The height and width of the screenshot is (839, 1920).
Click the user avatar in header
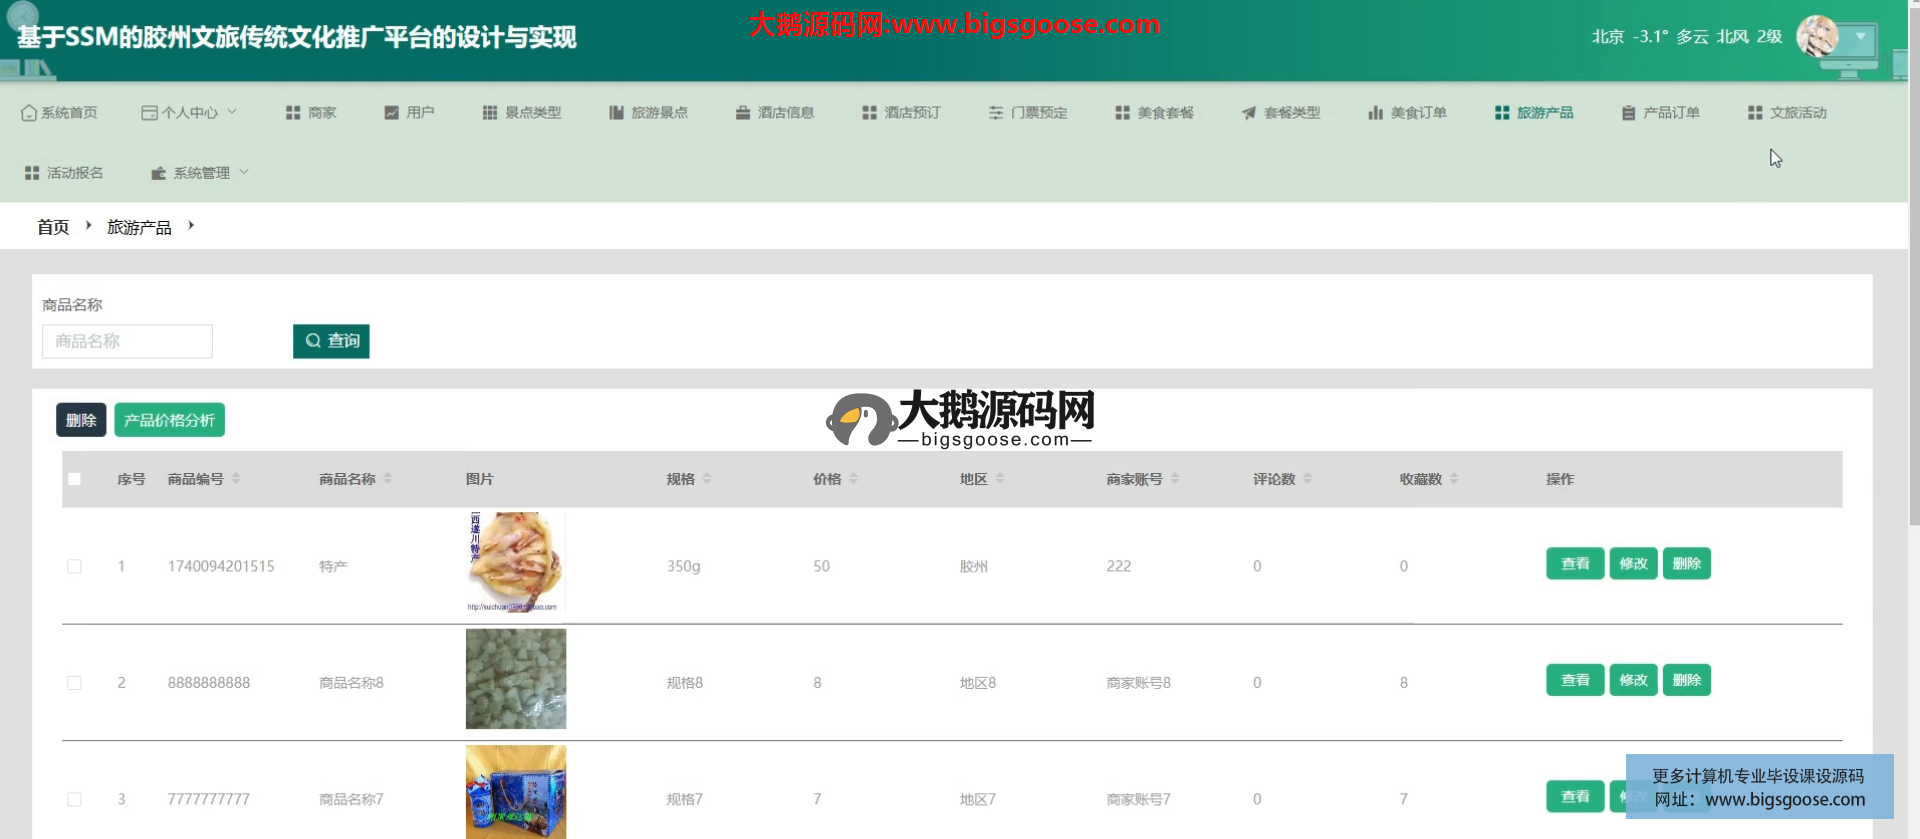1817,37
